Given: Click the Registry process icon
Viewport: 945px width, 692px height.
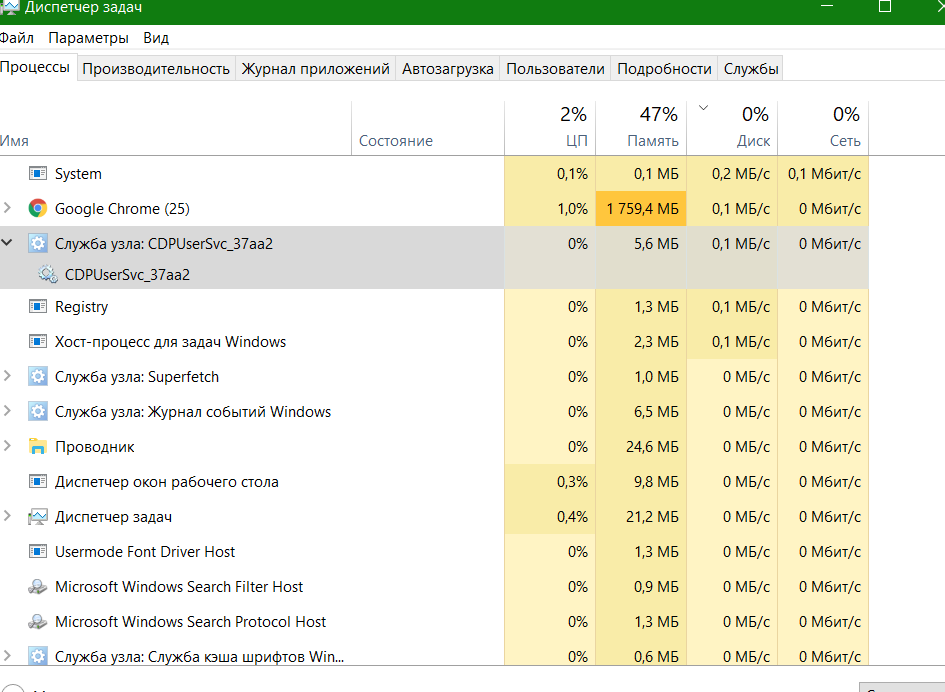Looking at the screenshot, I should click(38, 307).
